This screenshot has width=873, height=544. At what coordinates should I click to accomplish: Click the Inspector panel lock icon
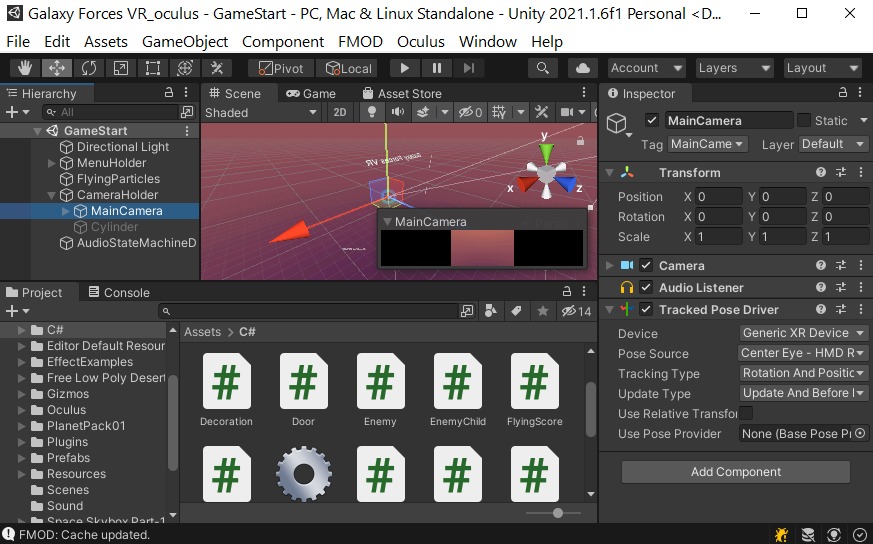coord(843,92)
